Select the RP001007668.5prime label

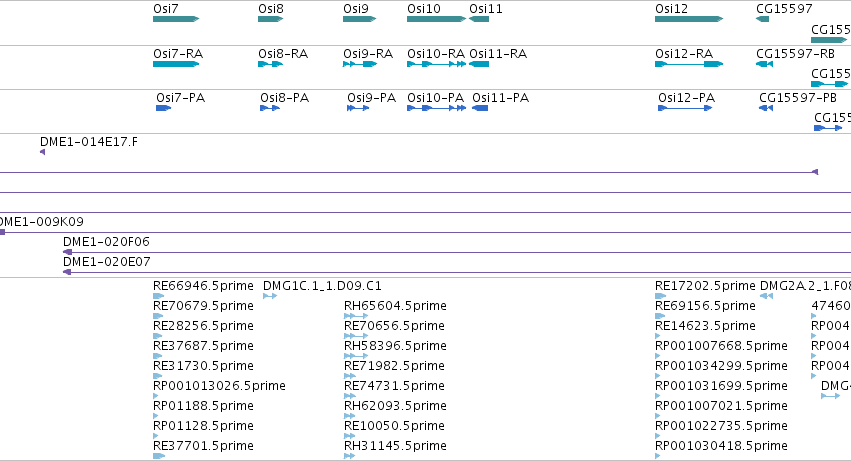(x=721, y=346)
